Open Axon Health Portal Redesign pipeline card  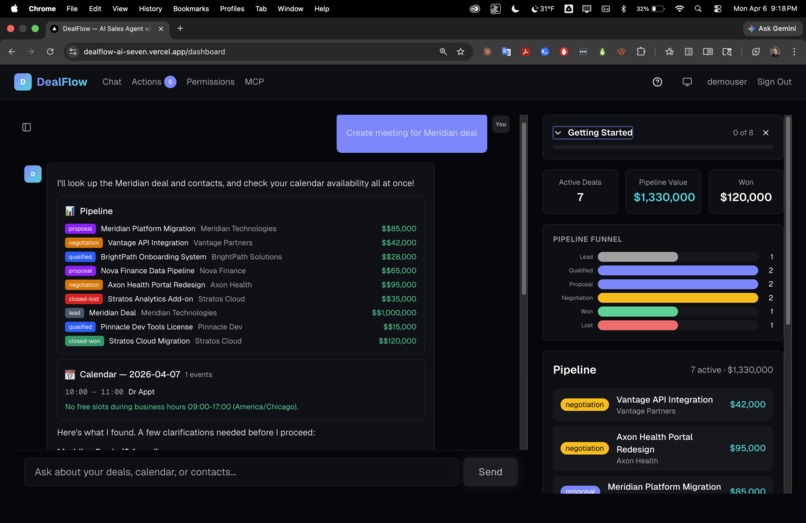click(x=663, y=448)
